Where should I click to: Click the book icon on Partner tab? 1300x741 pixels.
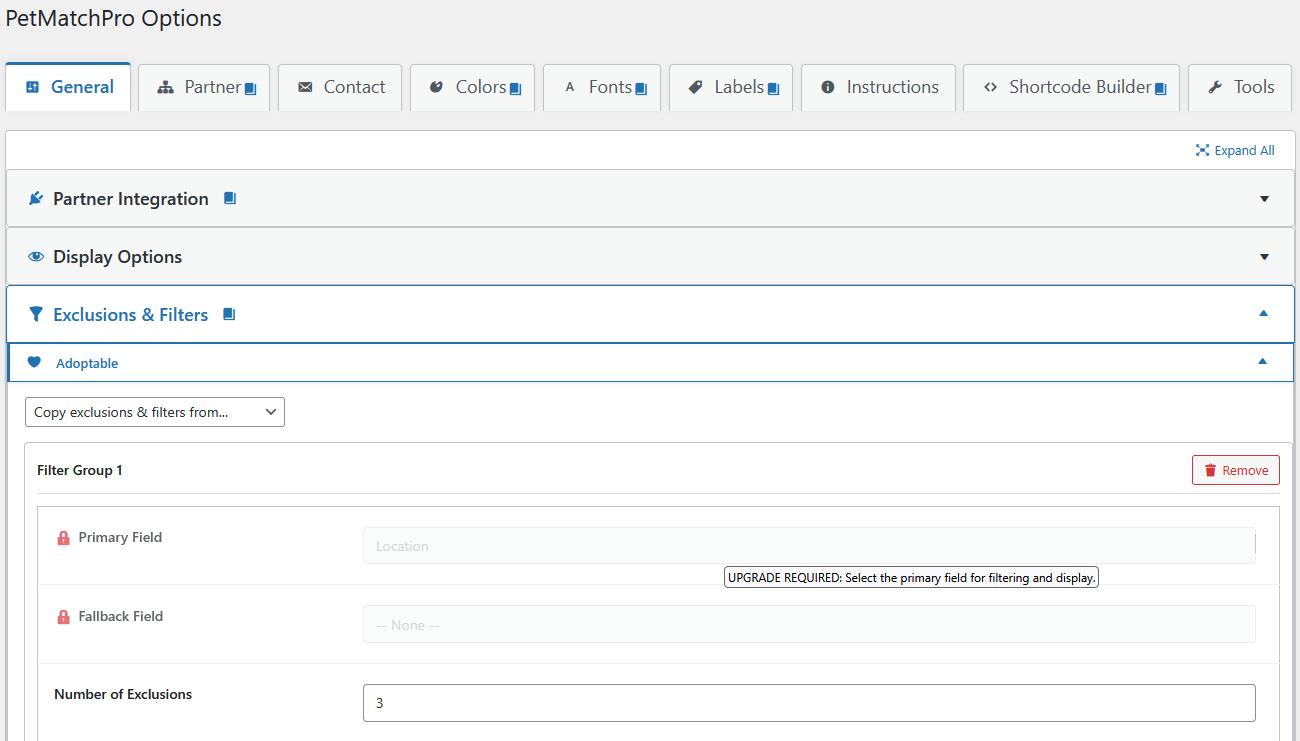click(x=251, y=89)
